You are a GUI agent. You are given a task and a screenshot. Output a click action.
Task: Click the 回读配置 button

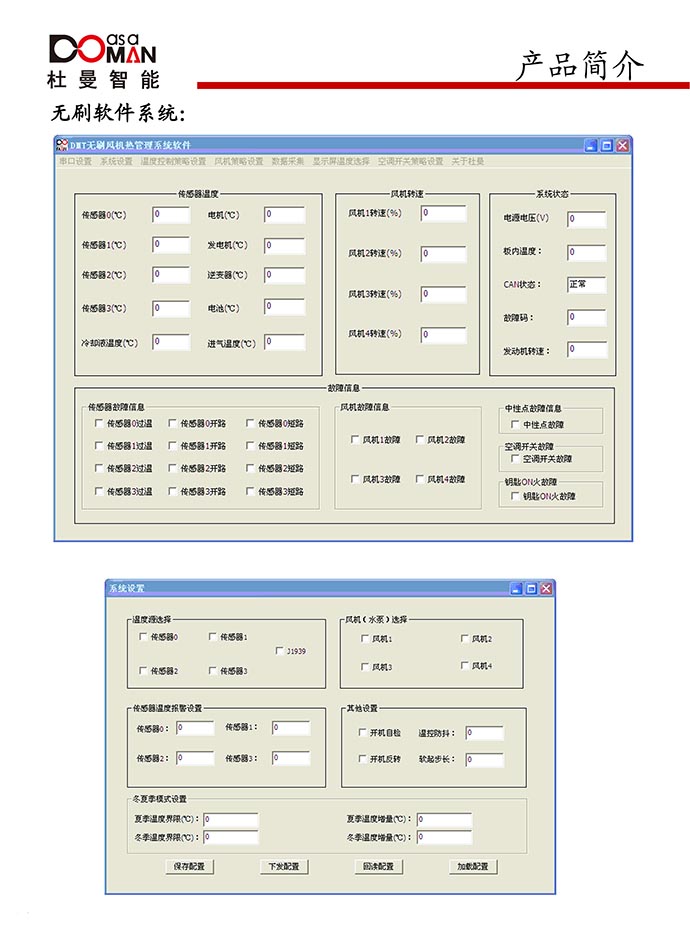(378, 866)
